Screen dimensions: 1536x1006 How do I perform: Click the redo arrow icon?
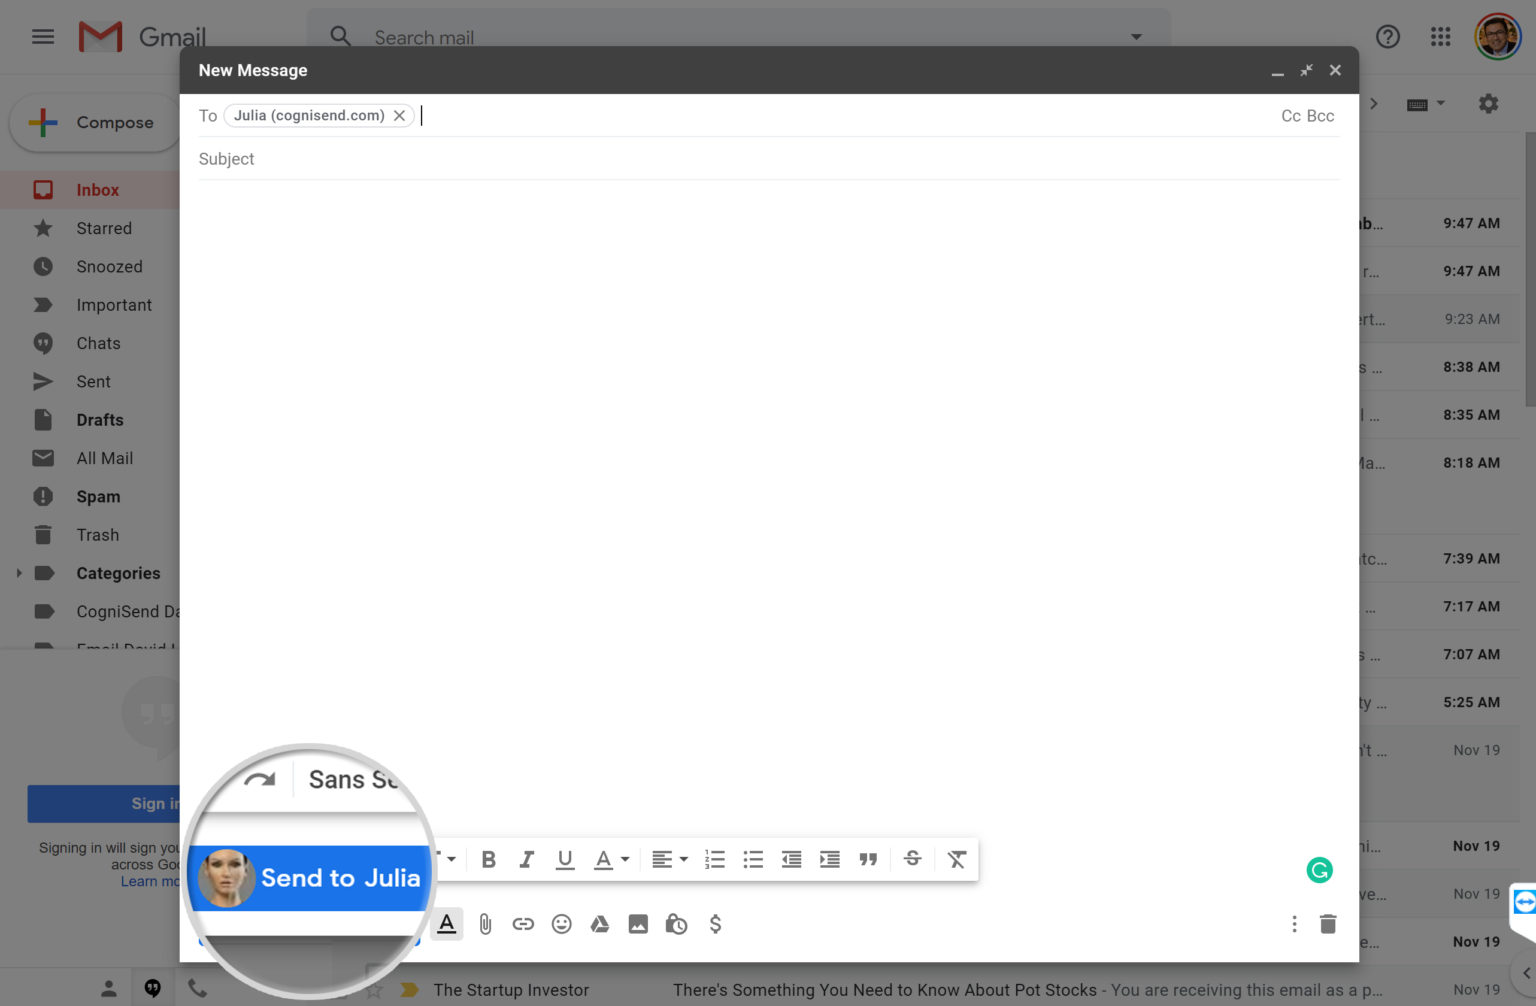(x=260, y=780)
